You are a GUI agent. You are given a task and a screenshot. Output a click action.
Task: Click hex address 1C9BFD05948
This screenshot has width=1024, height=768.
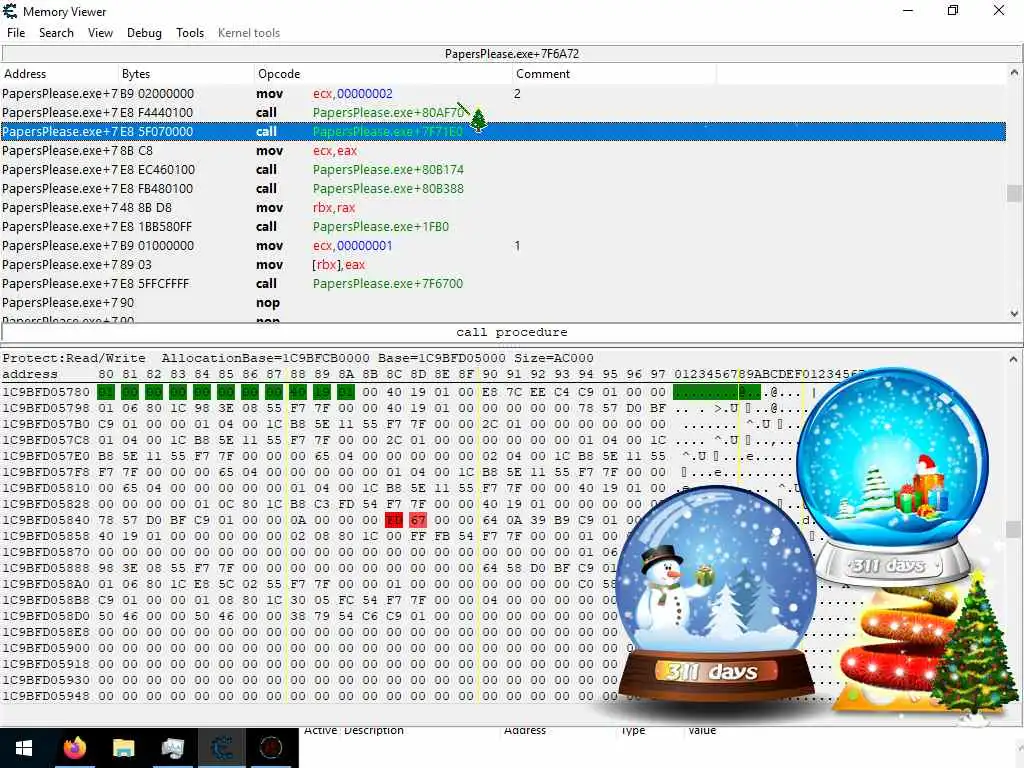pyautogui.click(x=46, y=696)
